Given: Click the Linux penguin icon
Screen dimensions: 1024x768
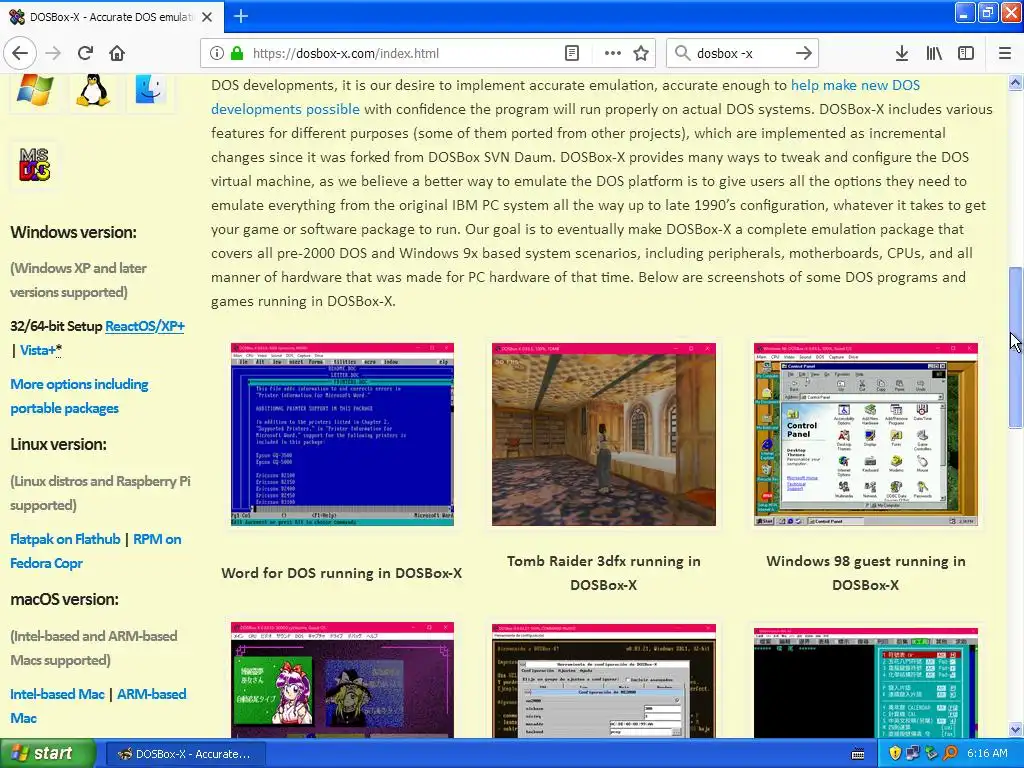Looking at the screenshot, I should click(93, 91).
